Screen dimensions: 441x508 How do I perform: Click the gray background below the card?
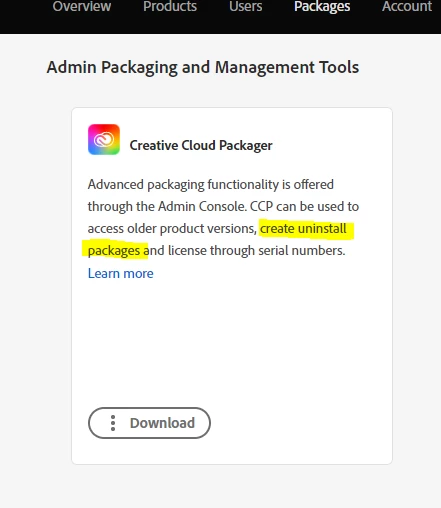[220, 487]
